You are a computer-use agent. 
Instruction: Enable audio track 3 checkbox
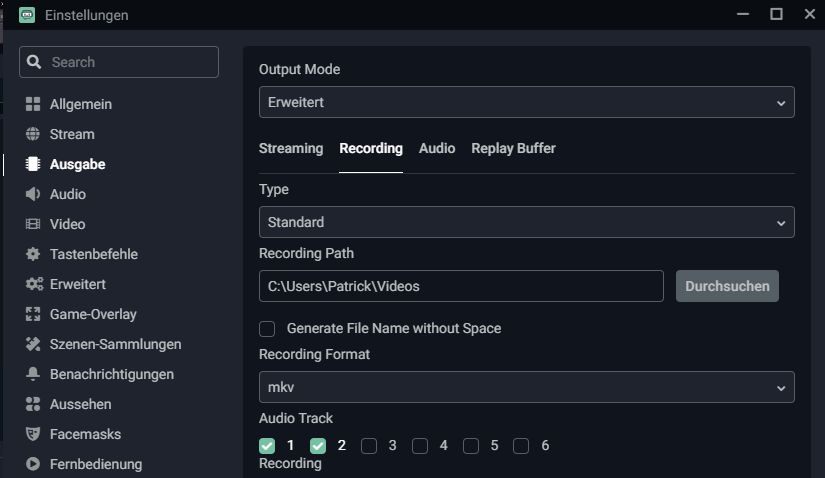coord(369,446)
